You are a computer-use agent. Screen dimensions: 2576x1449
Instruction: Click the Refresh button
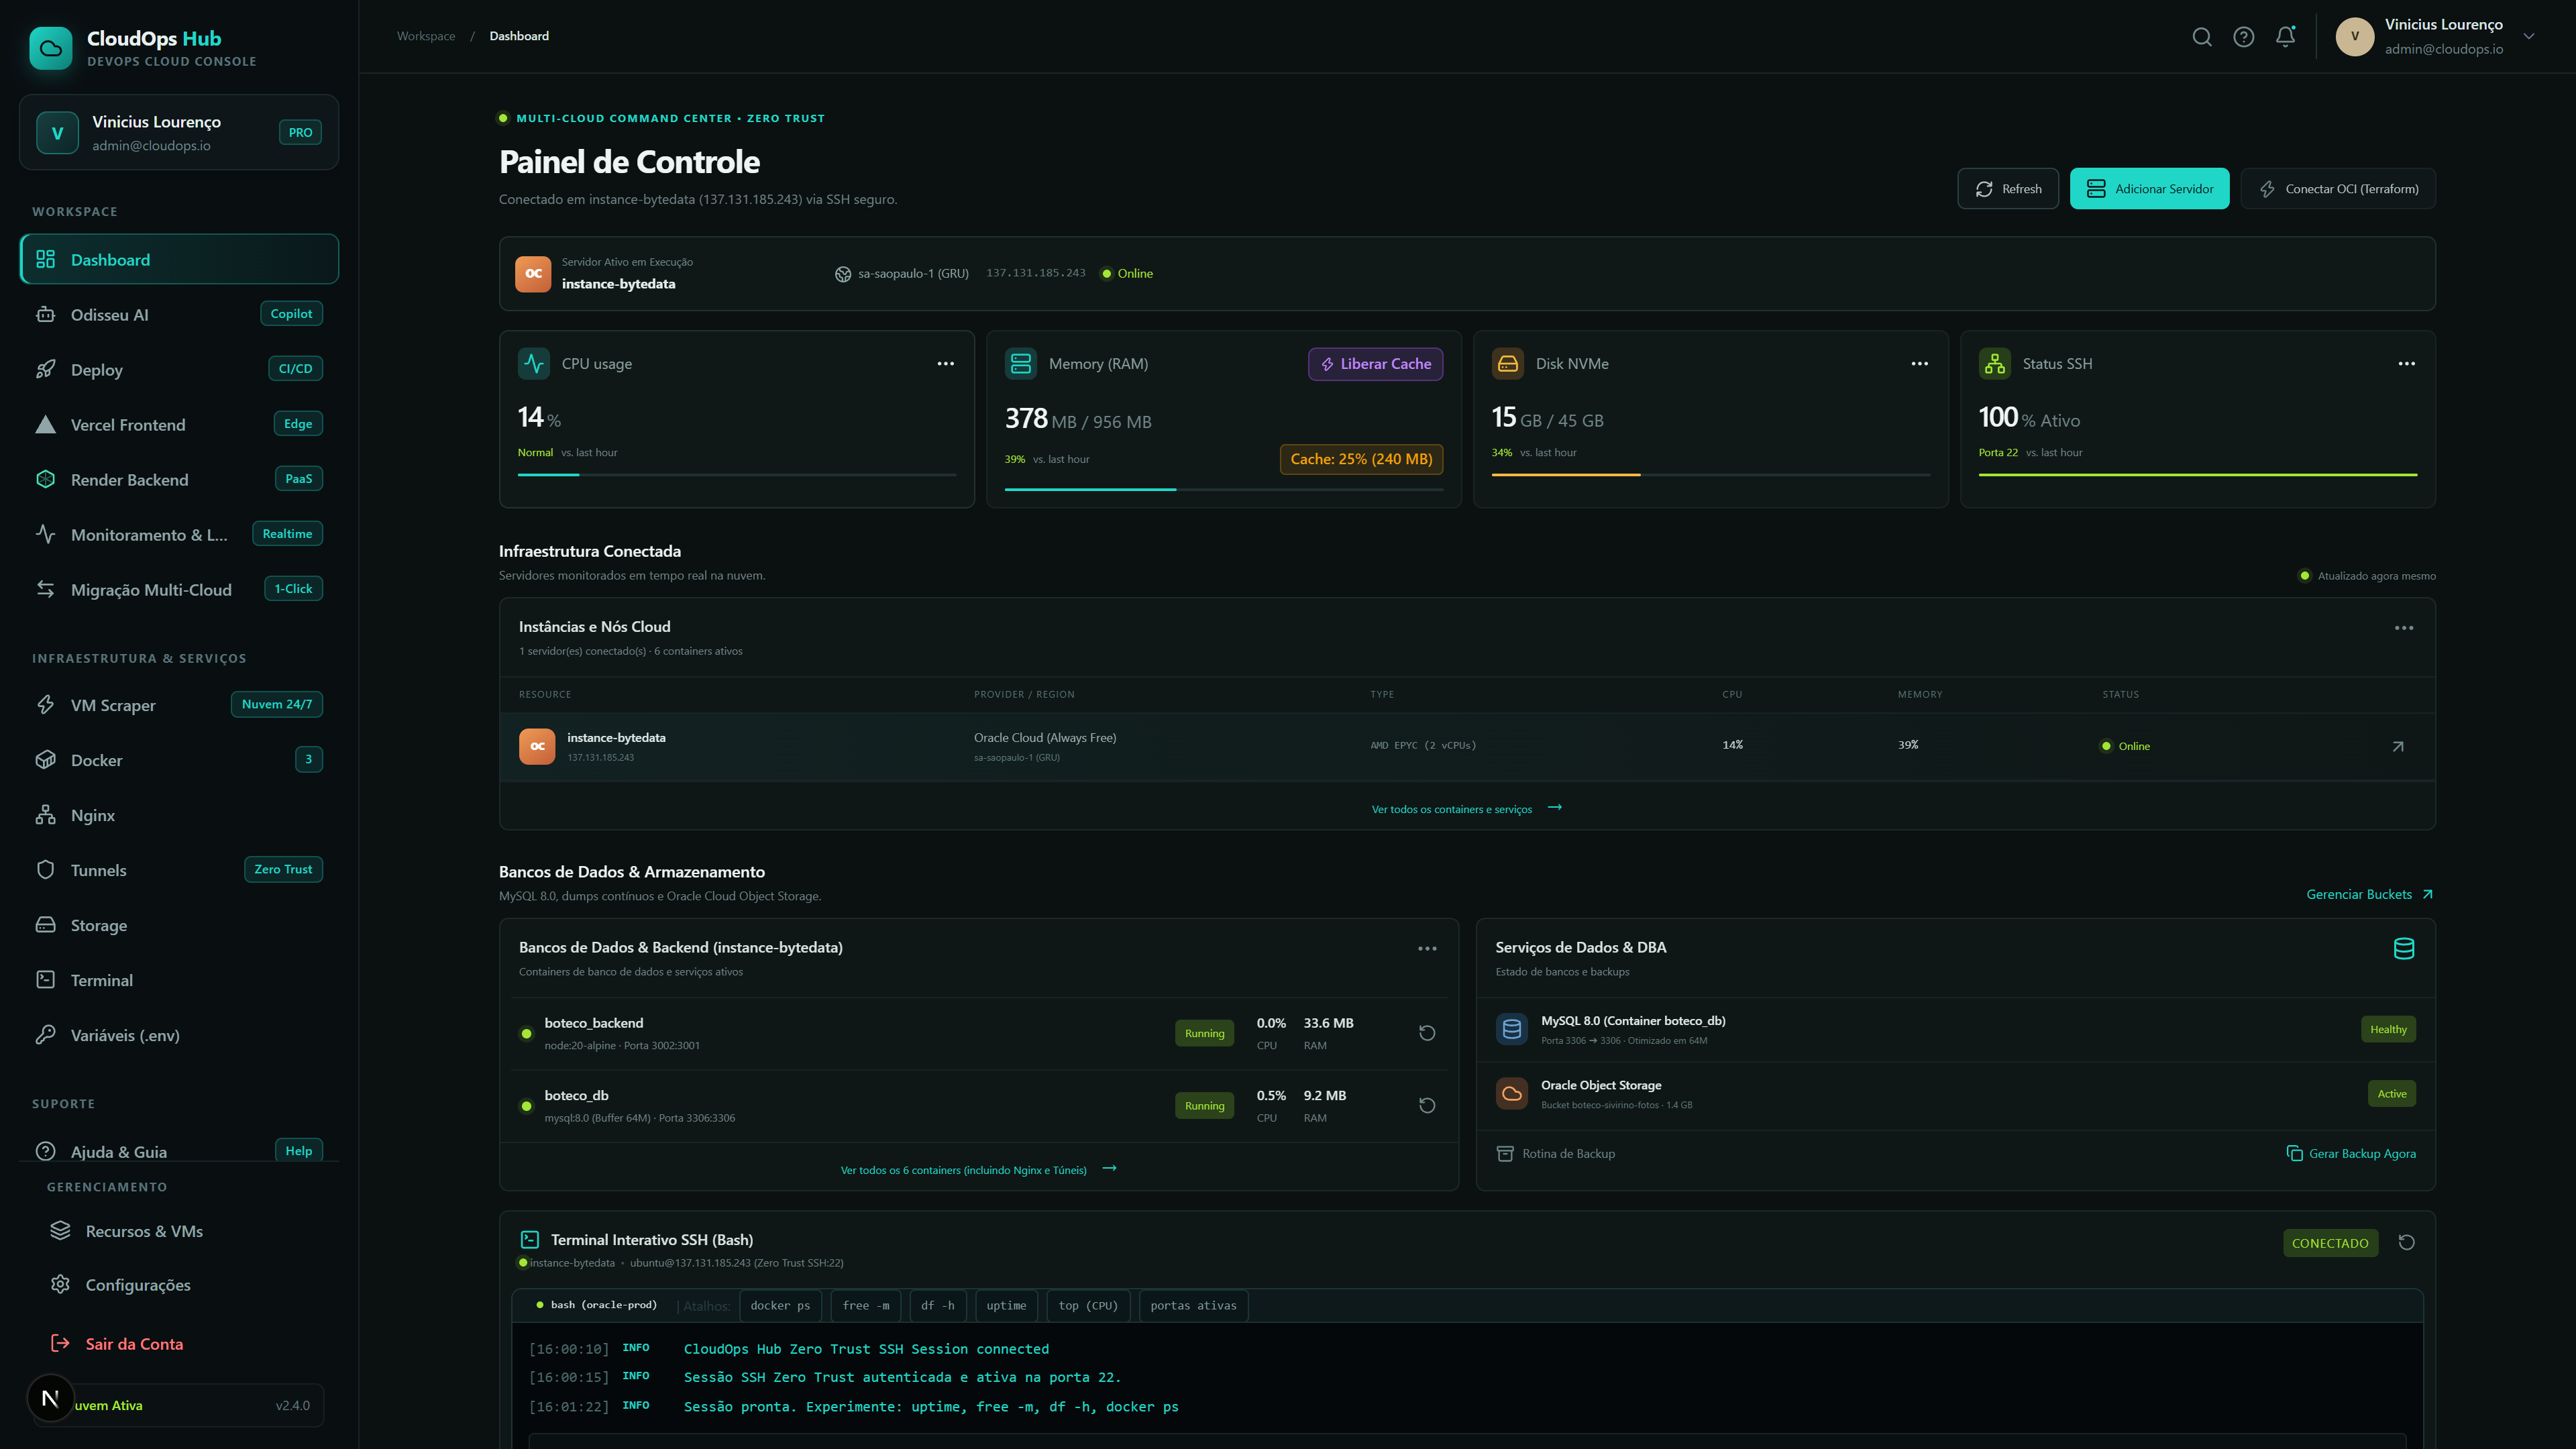[2007, 189]
